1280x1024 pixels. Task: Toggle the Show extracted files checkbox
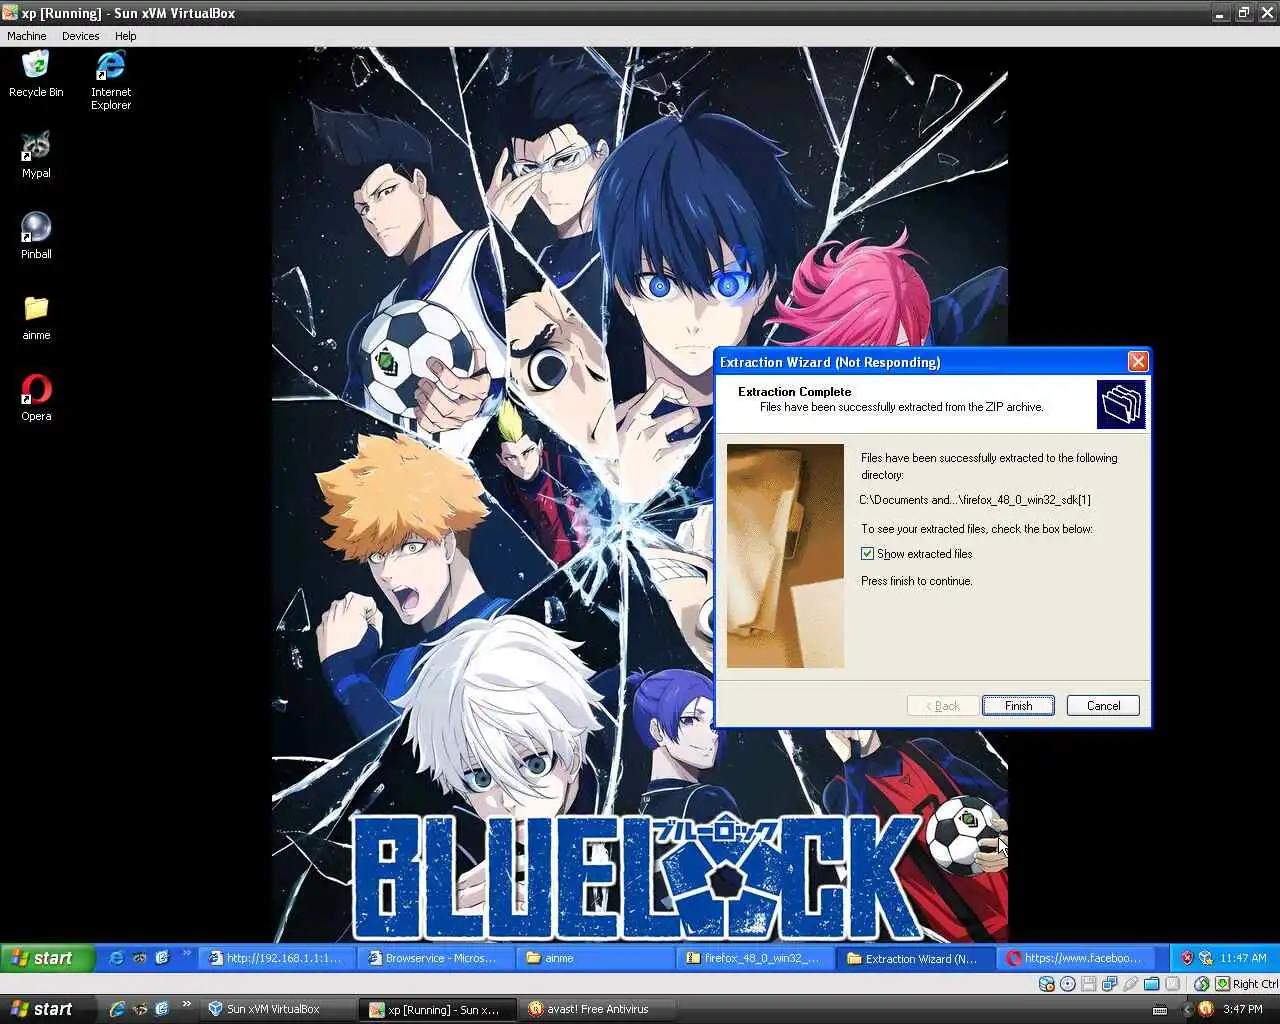tap(867, 554)
